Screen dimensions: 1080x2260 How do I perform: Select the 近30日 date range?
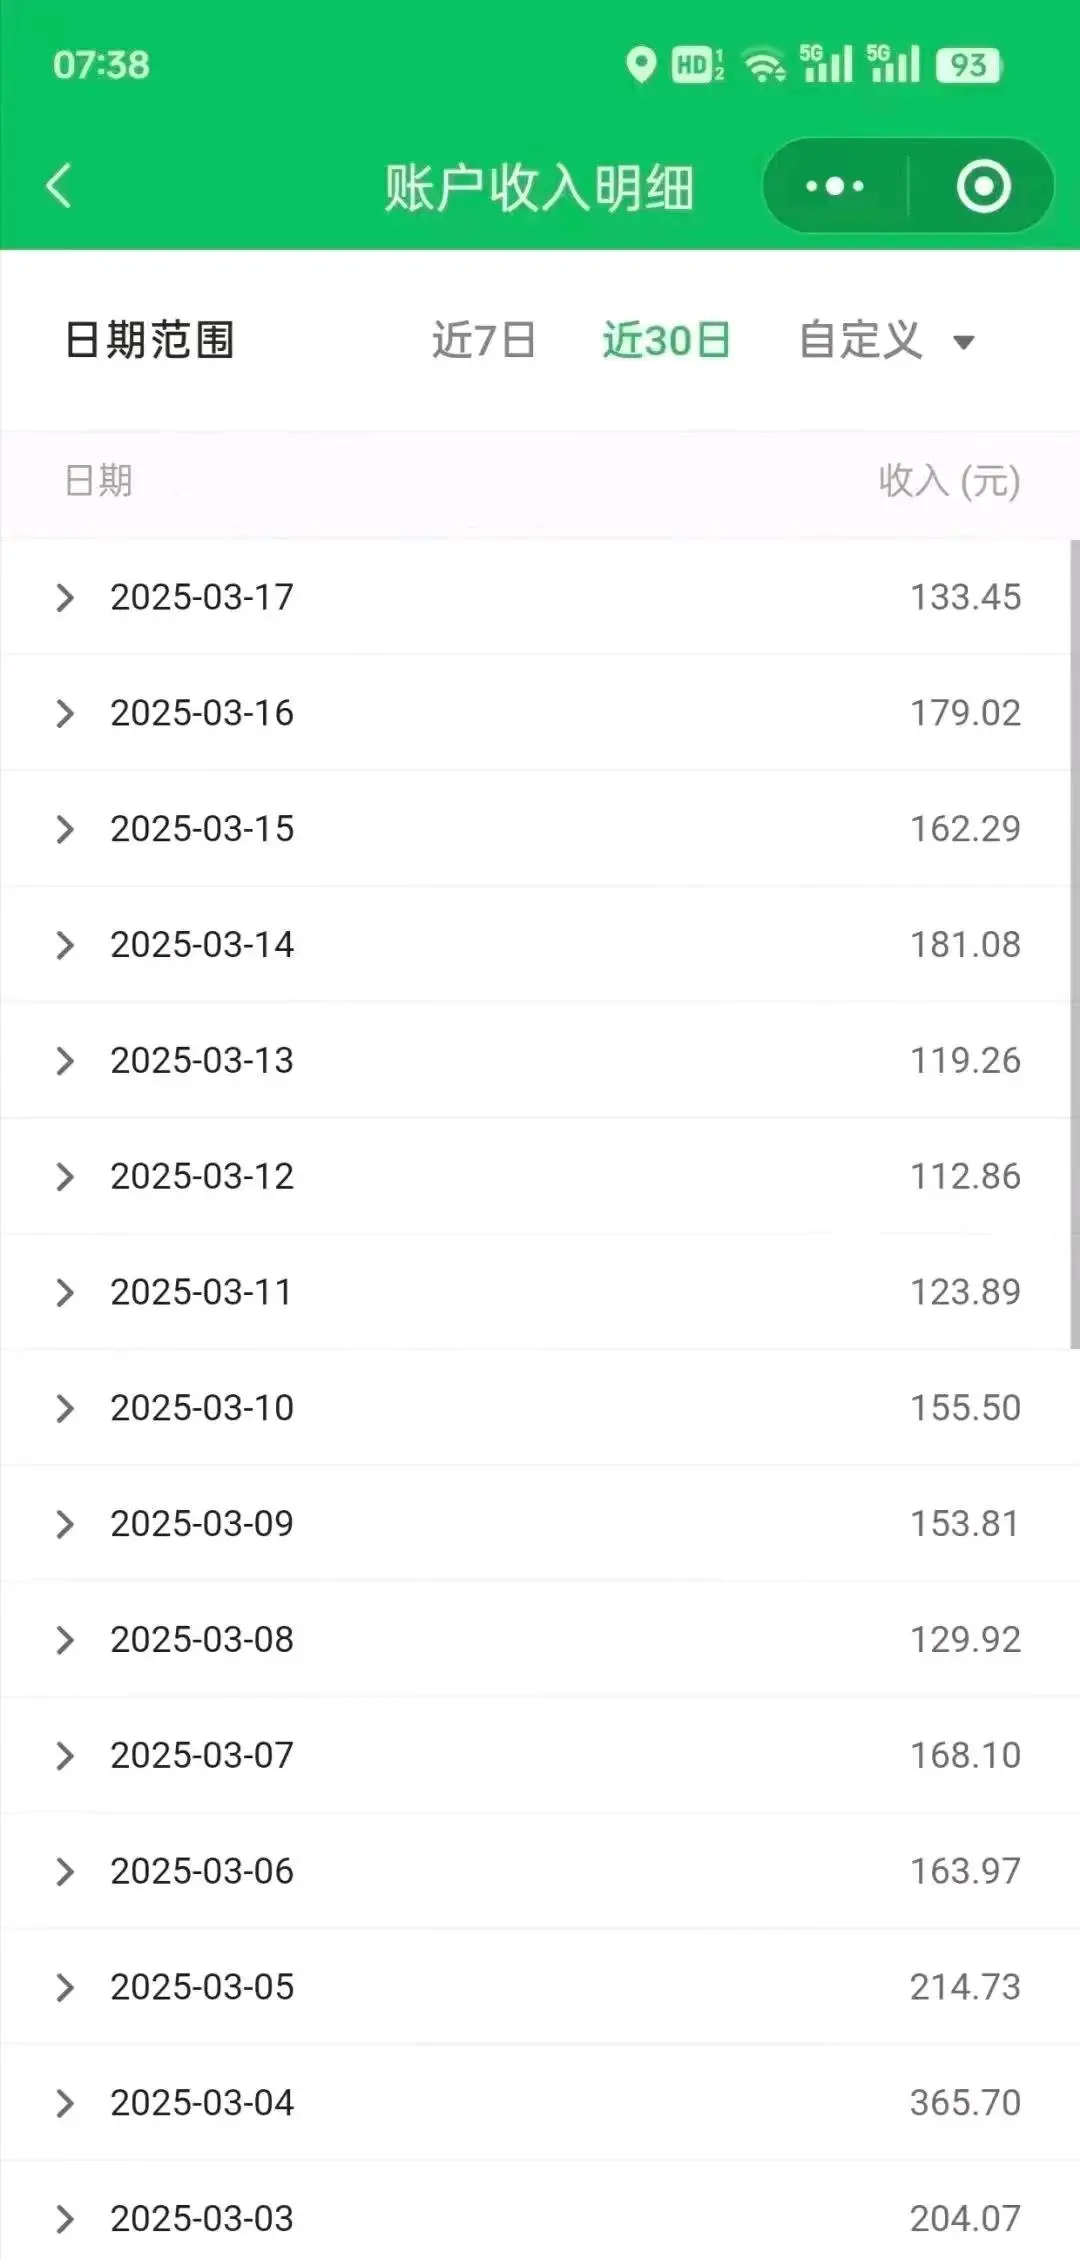[666, 340]
